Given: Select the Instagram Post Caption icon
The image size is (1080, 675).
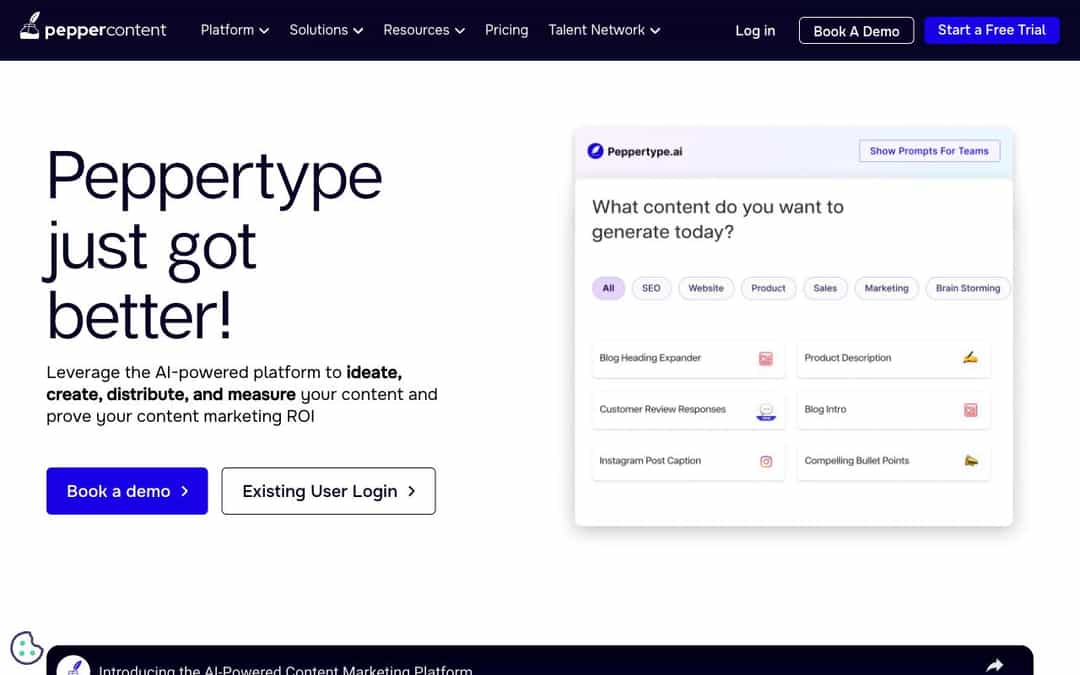Looking at the screenshot, I should (x=765, y=460).
